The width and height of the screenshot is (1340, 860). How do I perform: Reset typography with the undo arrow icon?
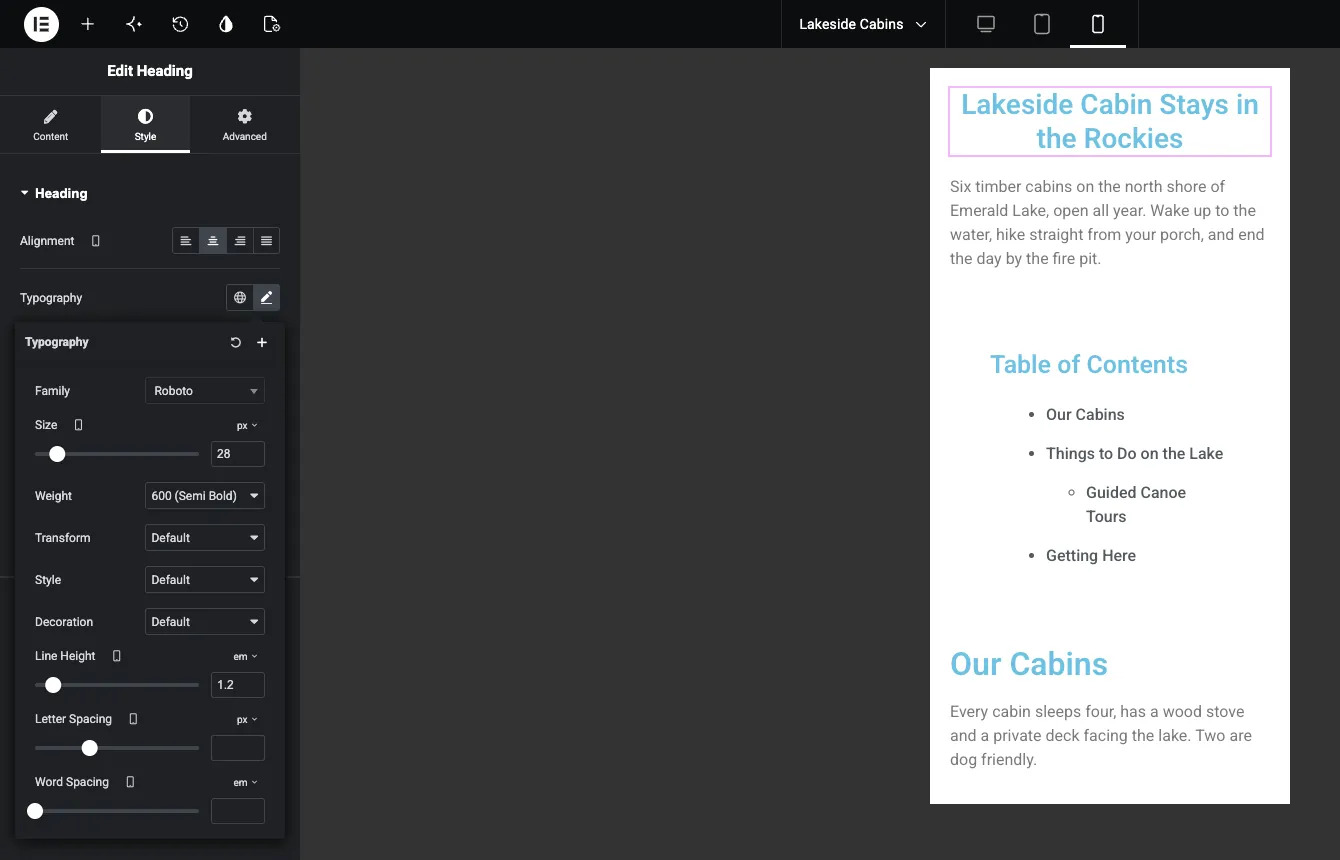[x=236, y=342]
